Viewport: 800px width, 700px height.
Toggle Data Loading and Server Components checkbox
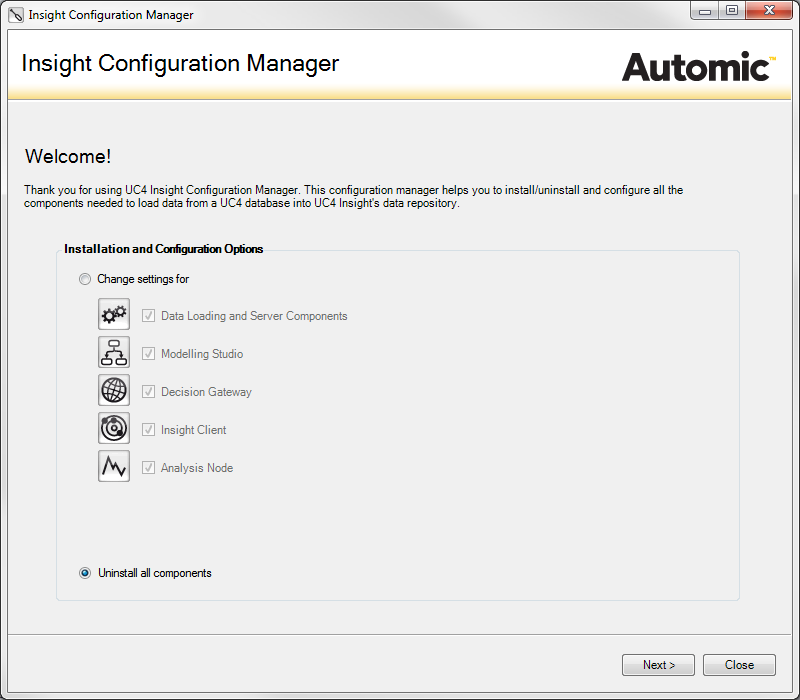pyautogui.click(x=148, y=316)
